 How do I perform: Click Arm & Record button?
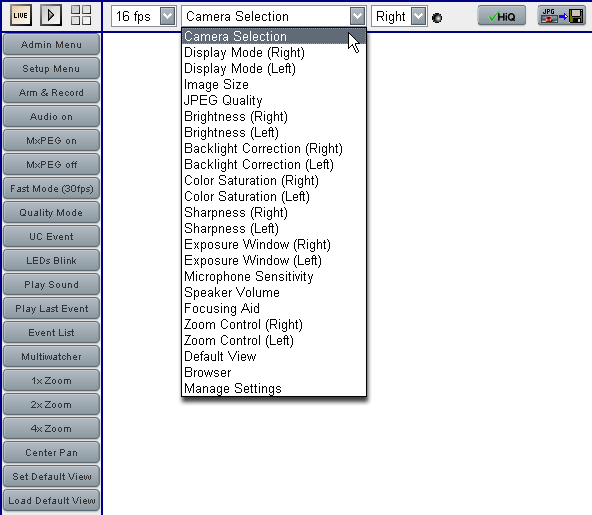(51, 93)
